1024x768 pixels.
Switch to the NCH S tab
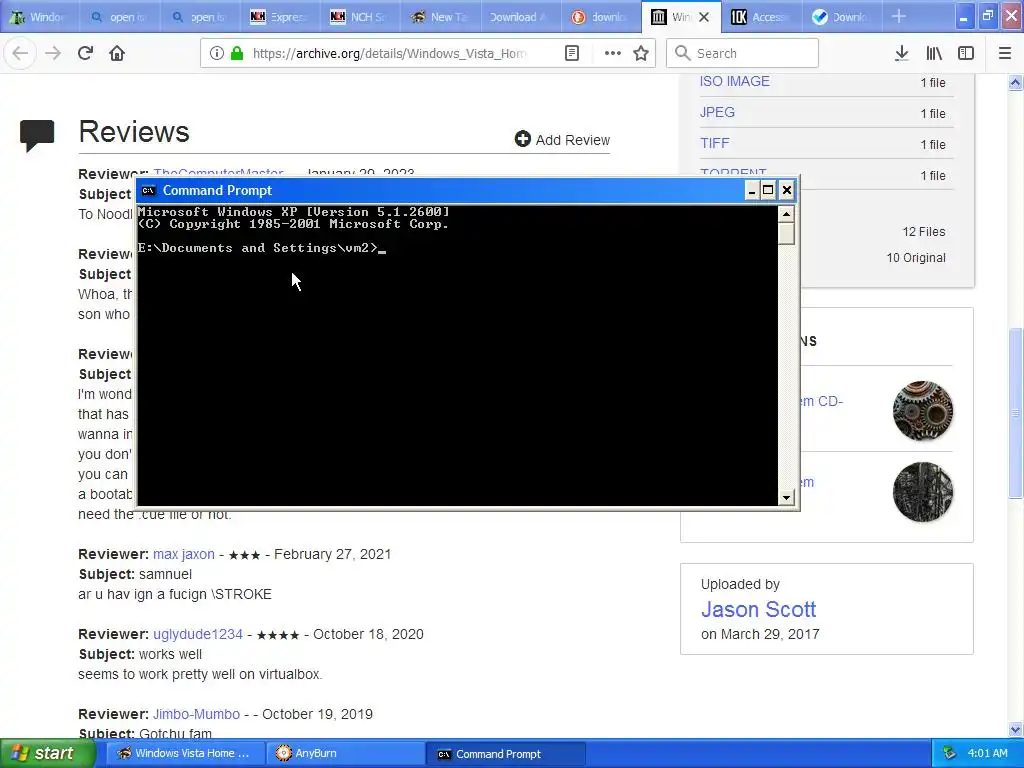click(359, 17)
